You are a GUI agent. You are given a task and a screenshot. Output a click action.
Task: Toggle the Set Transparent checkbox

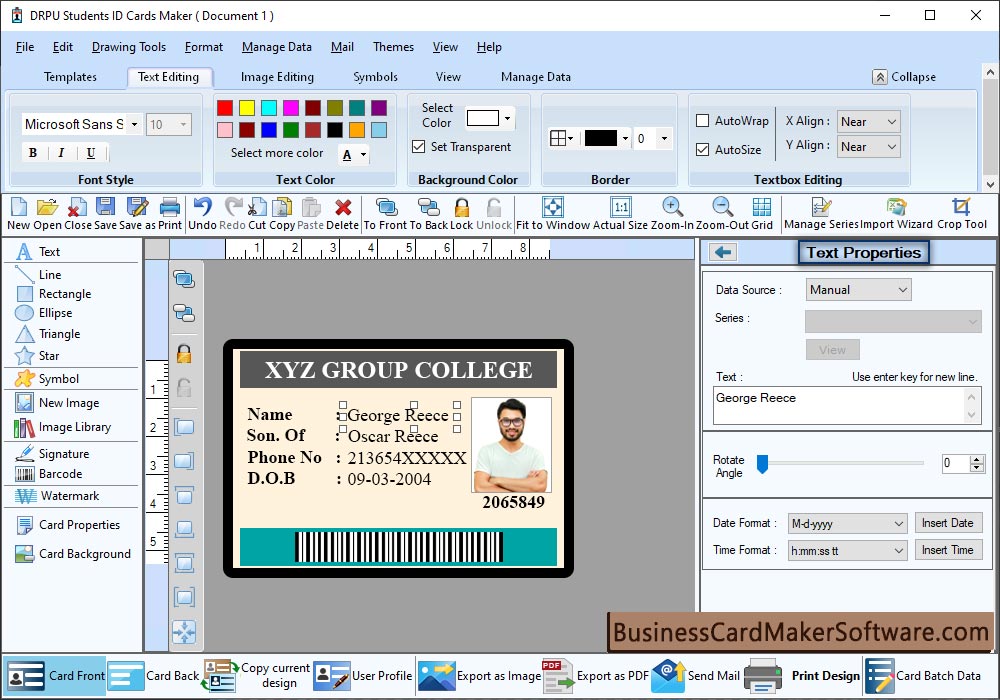click(418, 147)
